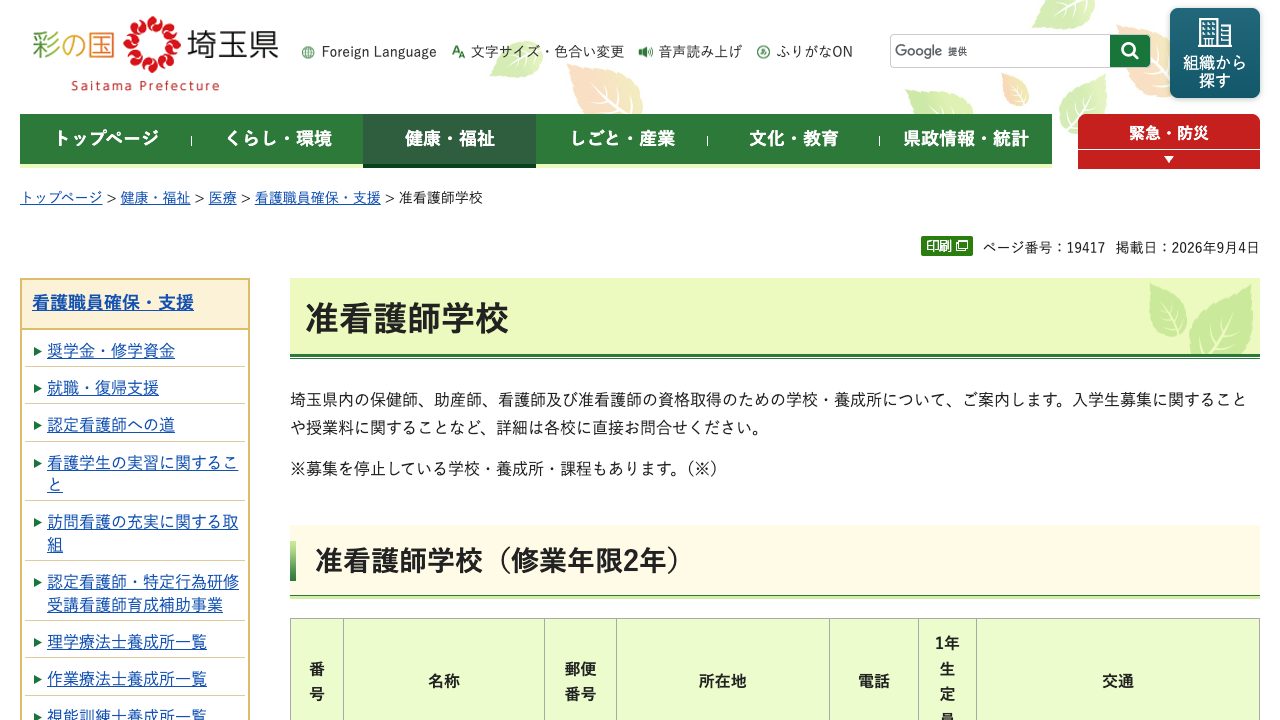The image size is (1280, 720).
Task: Click the Saitama Prefecture logo
Action: [x=155, y=54]
